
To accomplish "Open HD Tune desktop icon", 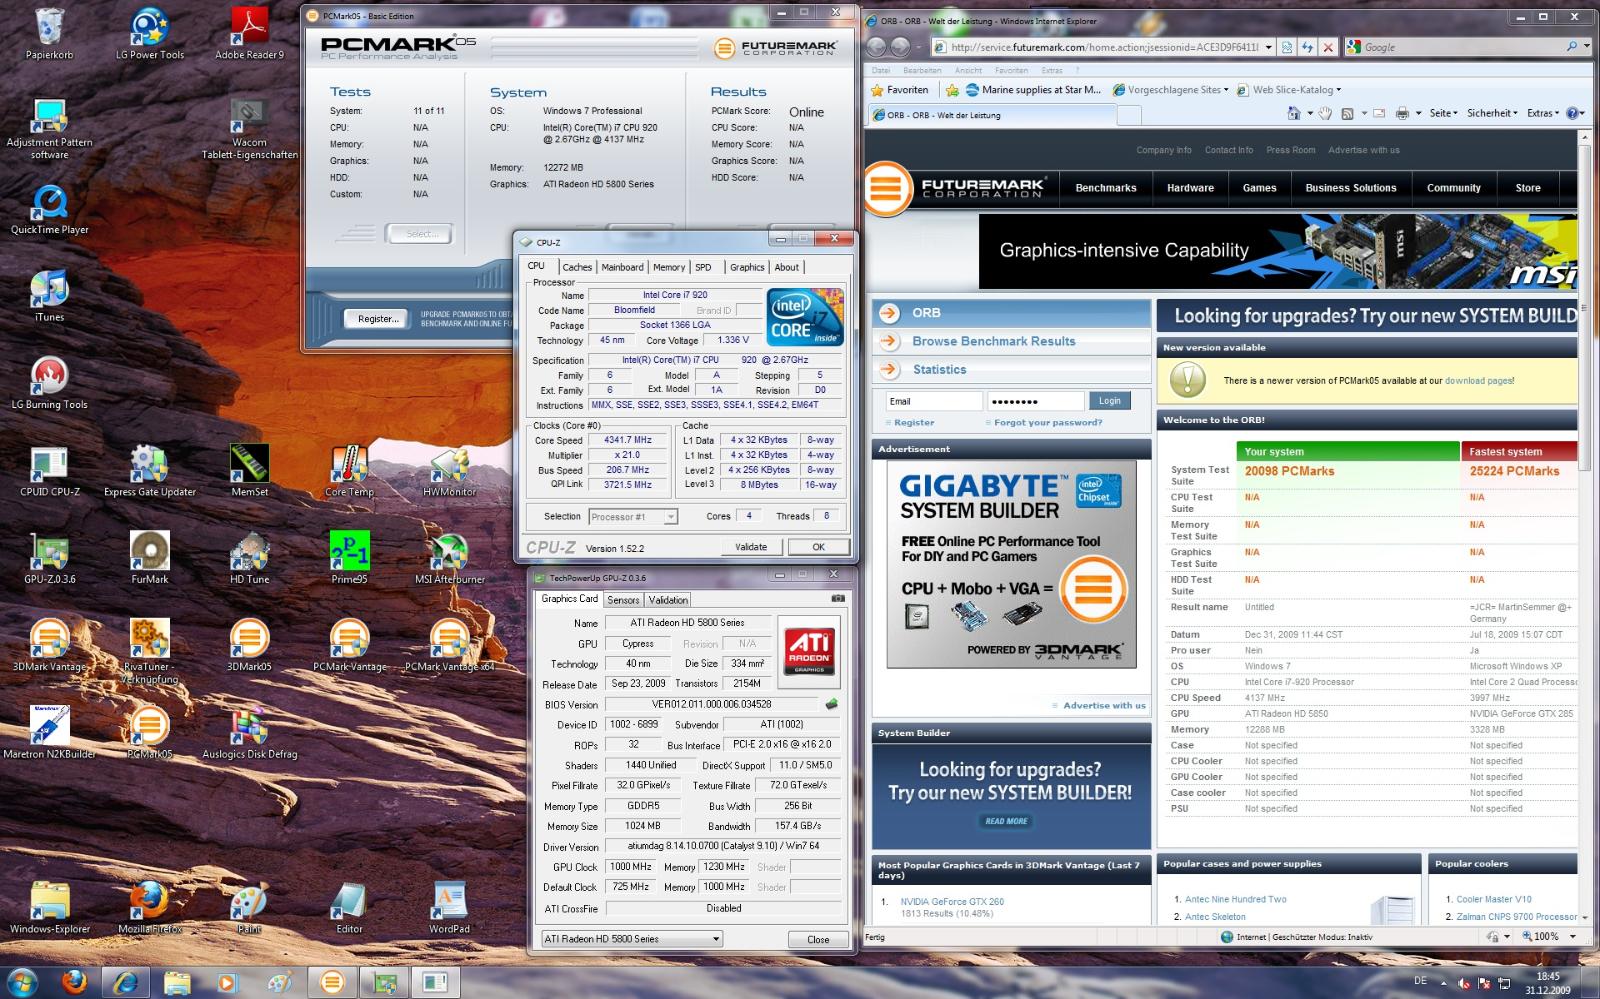I will [249, 557].
